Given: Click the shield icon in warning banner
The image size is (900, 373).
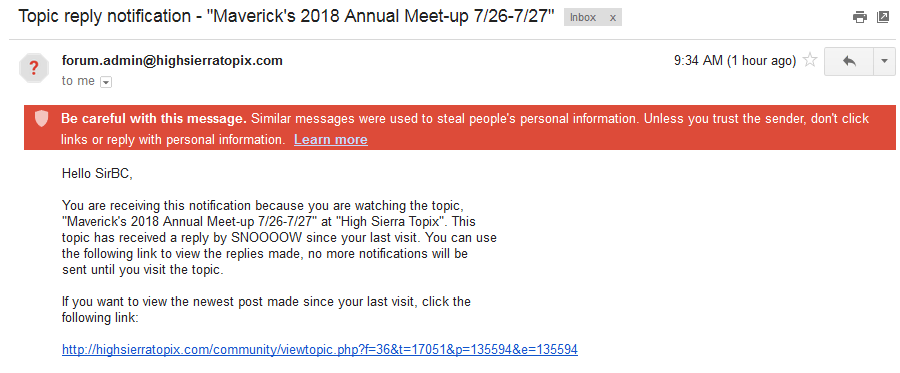Looking at the screenshot, I should pos(41,119).
